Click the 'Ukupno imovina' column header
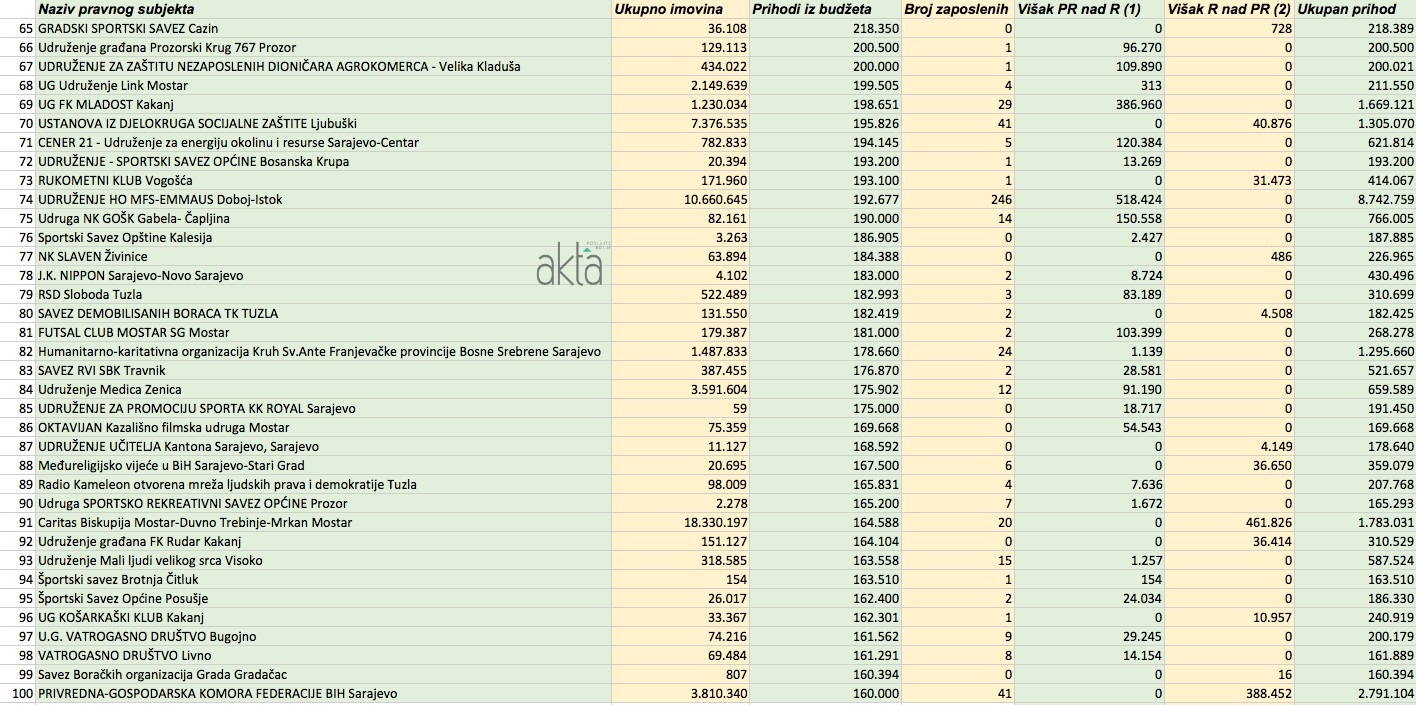1416x705 pixels. tap(667, 9)
